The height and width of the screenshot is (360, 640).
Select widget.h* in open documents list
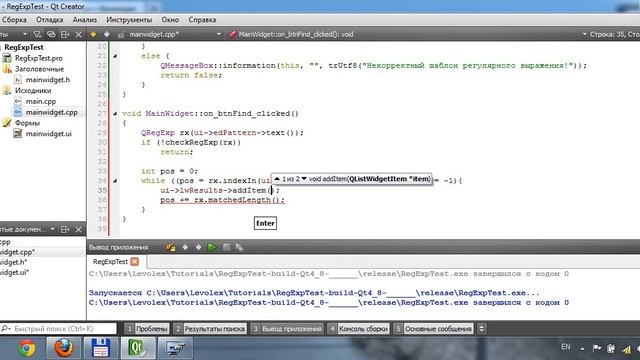pos(13,262)
